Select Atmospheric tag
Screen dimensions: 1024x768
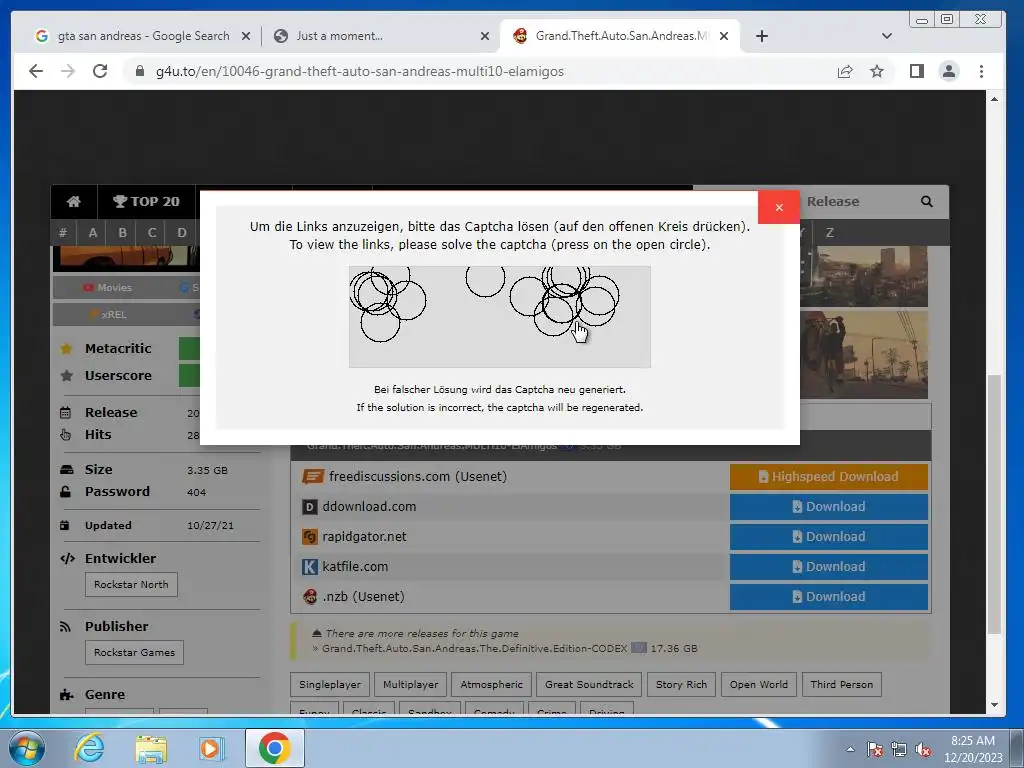(491, 684)
